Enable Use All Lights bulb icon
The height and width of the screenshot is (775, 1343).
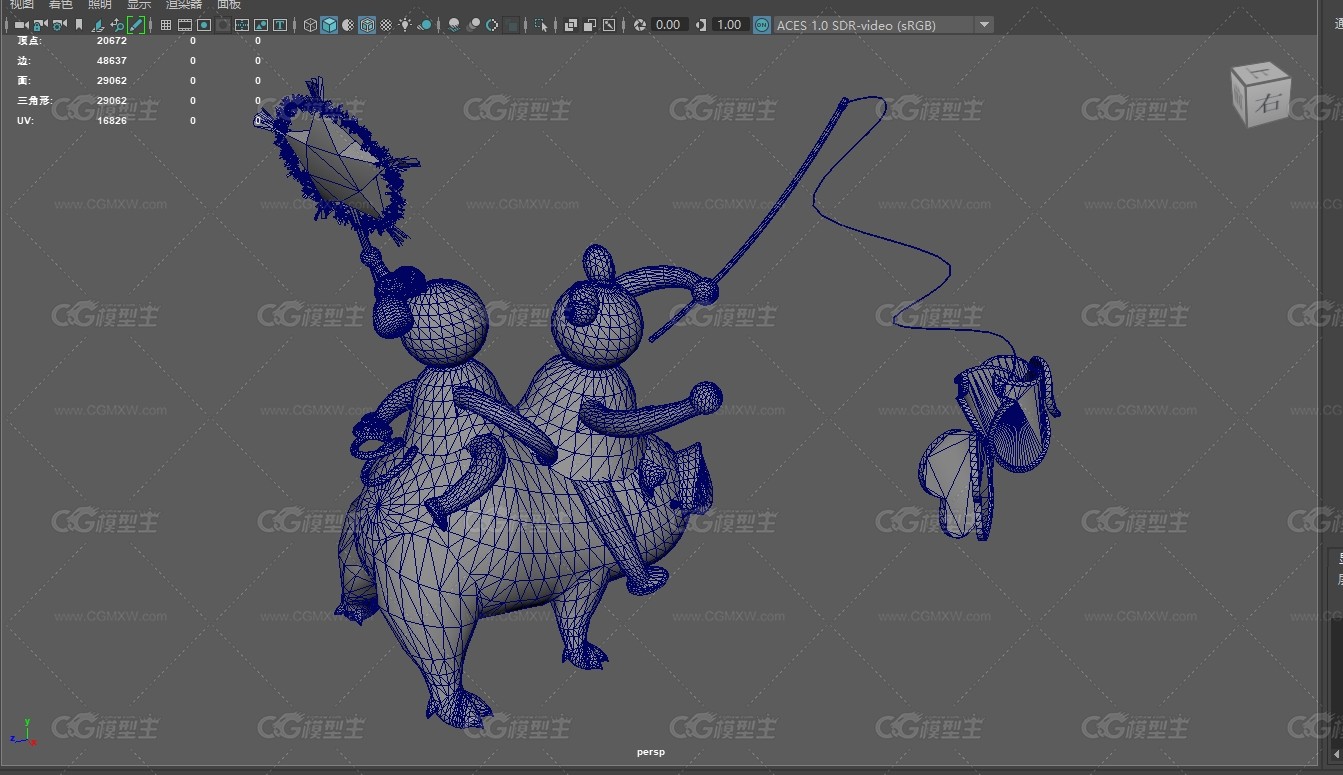point(405,25)
